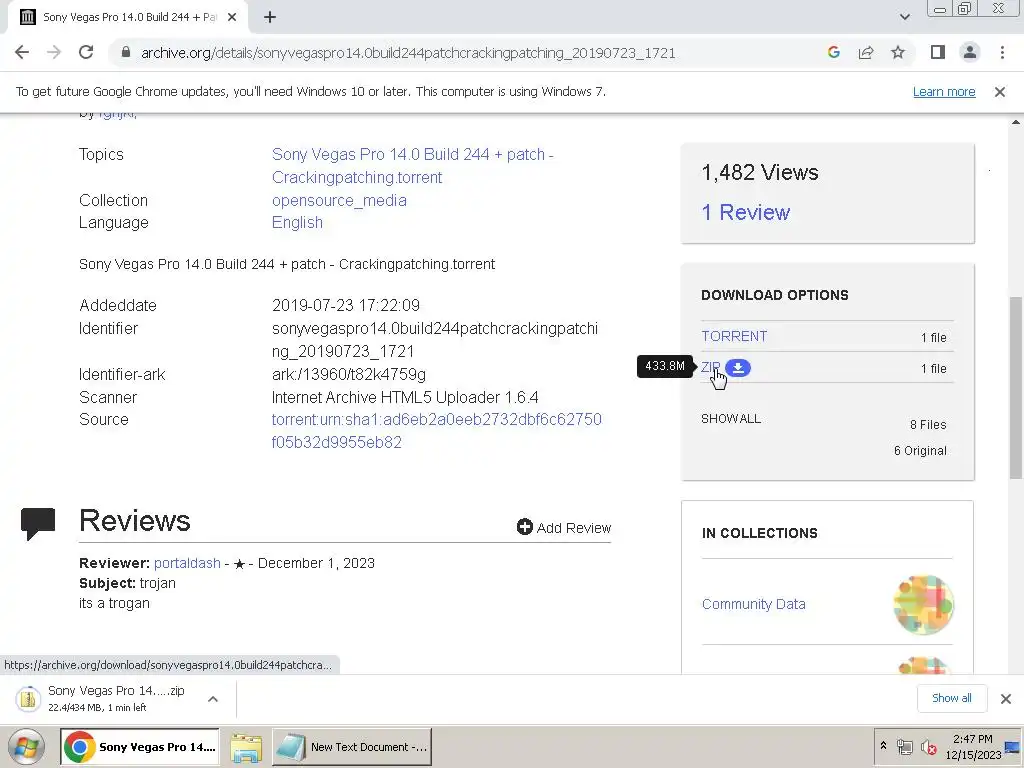Click the '6 Original' count text

coord(920,451)
